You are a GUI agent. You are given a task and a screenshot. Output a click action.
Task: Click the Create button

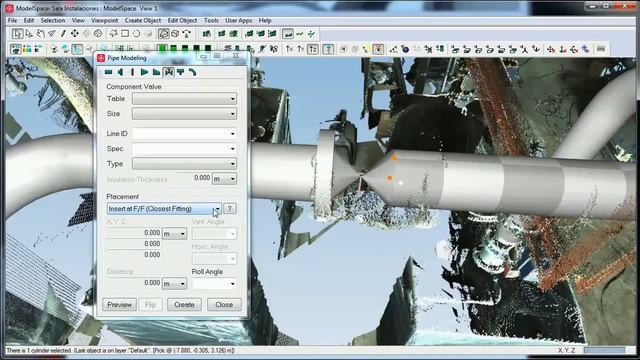click(184, 304)
